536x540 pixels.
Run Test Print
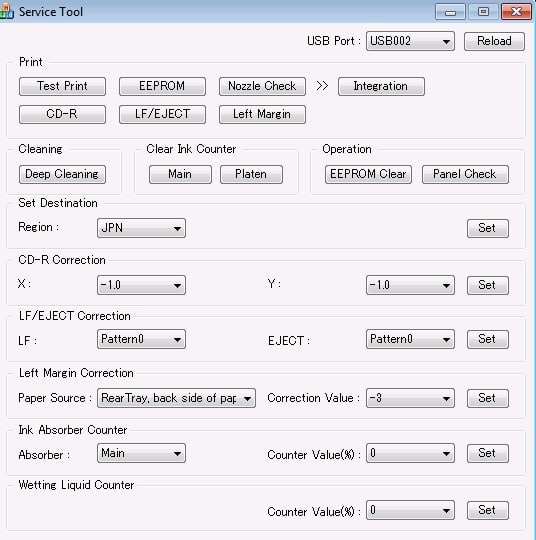pos(62,86)
